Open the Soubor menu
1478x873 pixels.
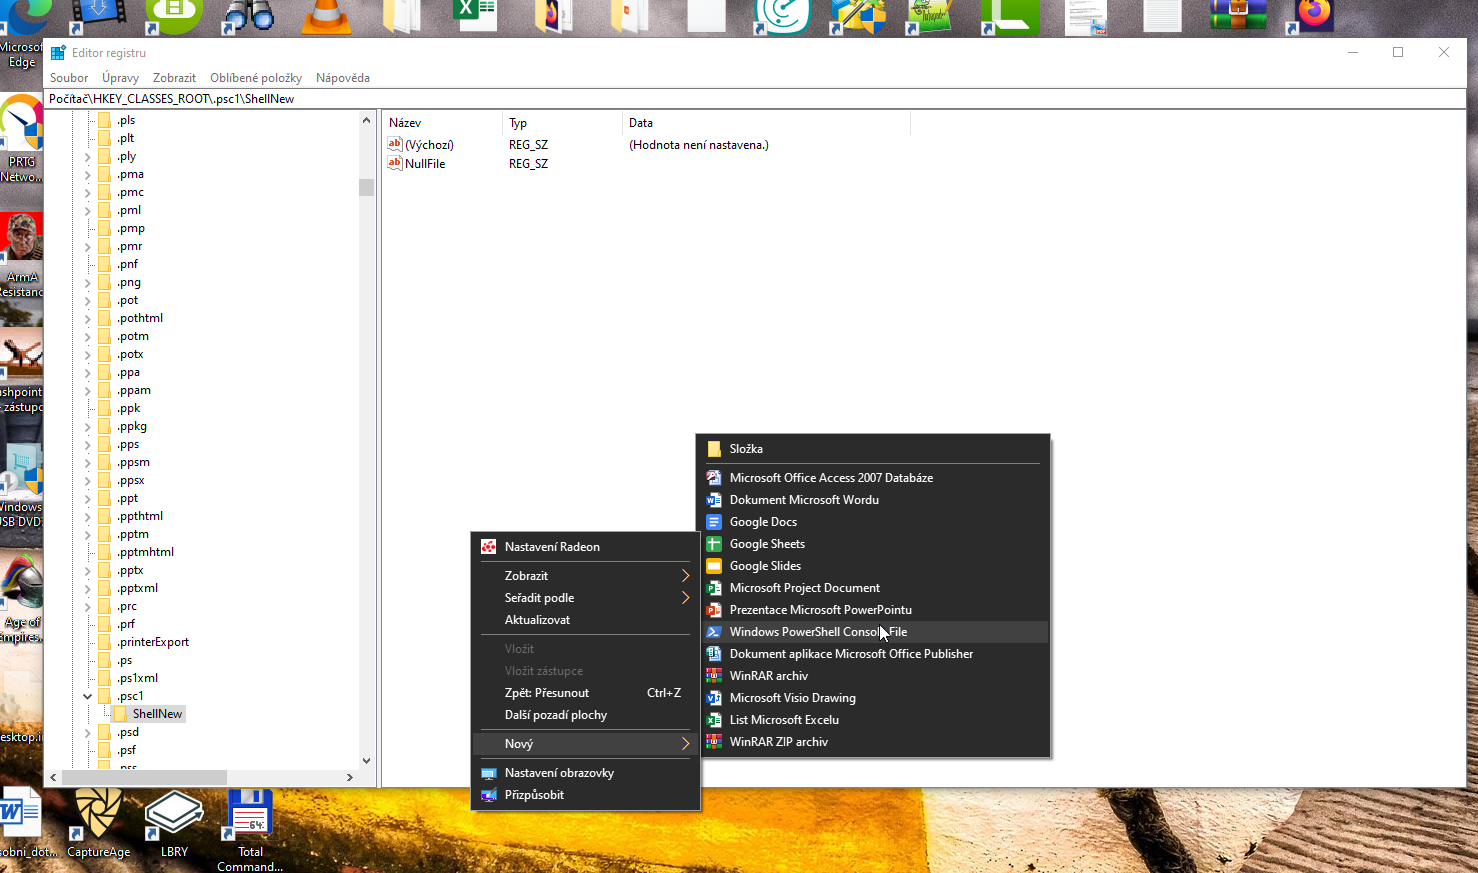tap(69, 78)
